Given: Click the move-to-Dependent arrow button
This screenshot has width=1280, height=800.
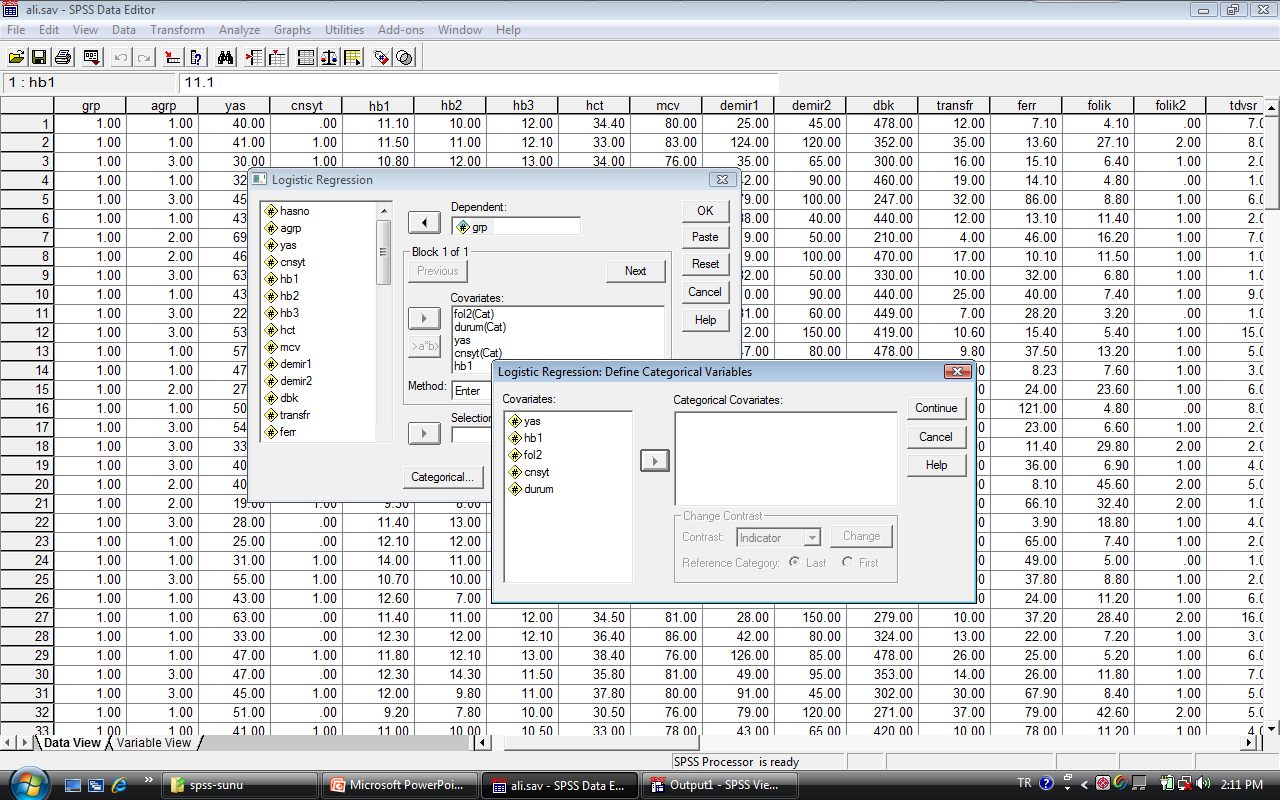Looking at the screenshot, I should (424, 223).
